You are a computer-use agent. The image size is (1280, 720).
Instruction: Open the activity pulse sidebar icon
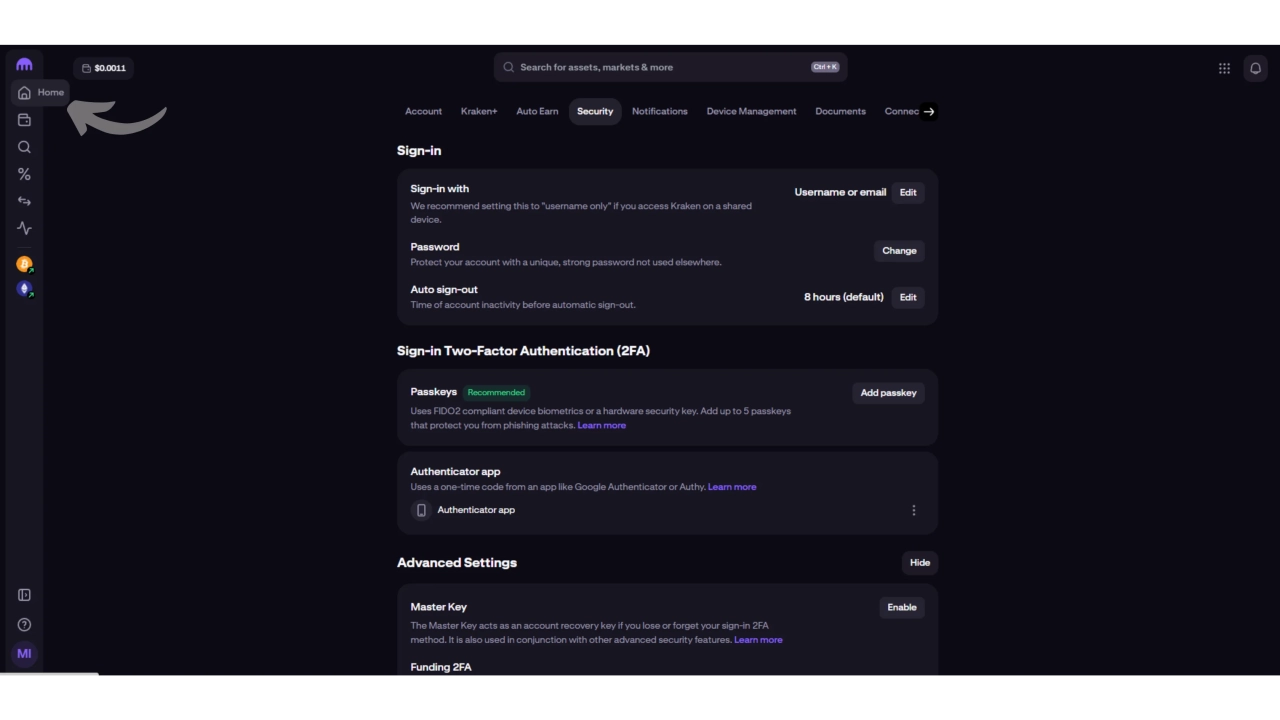[x=24, y=228]
